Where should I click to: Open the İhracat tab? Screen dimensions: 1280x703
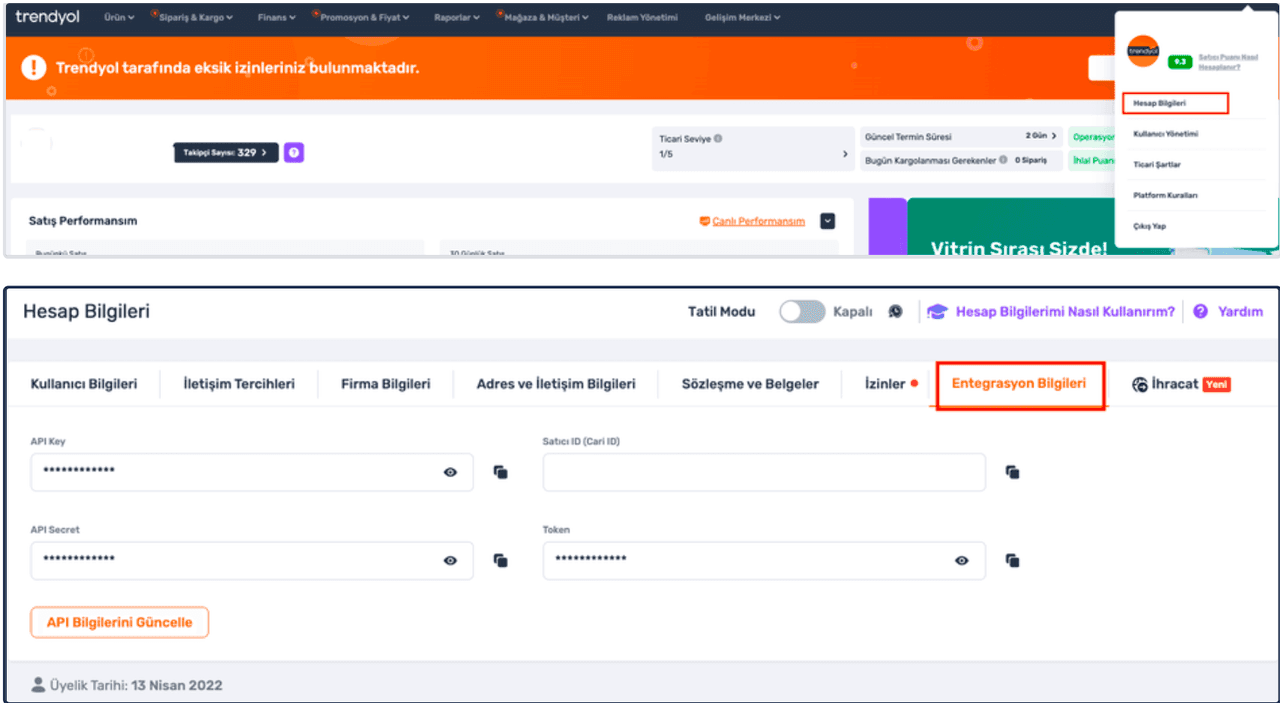tap(1180, 384)
